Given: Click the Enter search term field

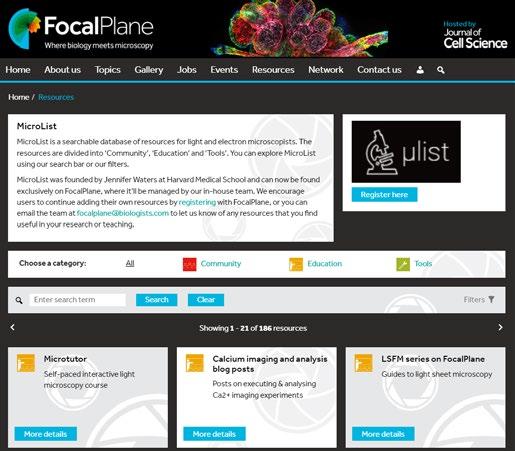Looking at the screenshot, I should tap(78, 300).
